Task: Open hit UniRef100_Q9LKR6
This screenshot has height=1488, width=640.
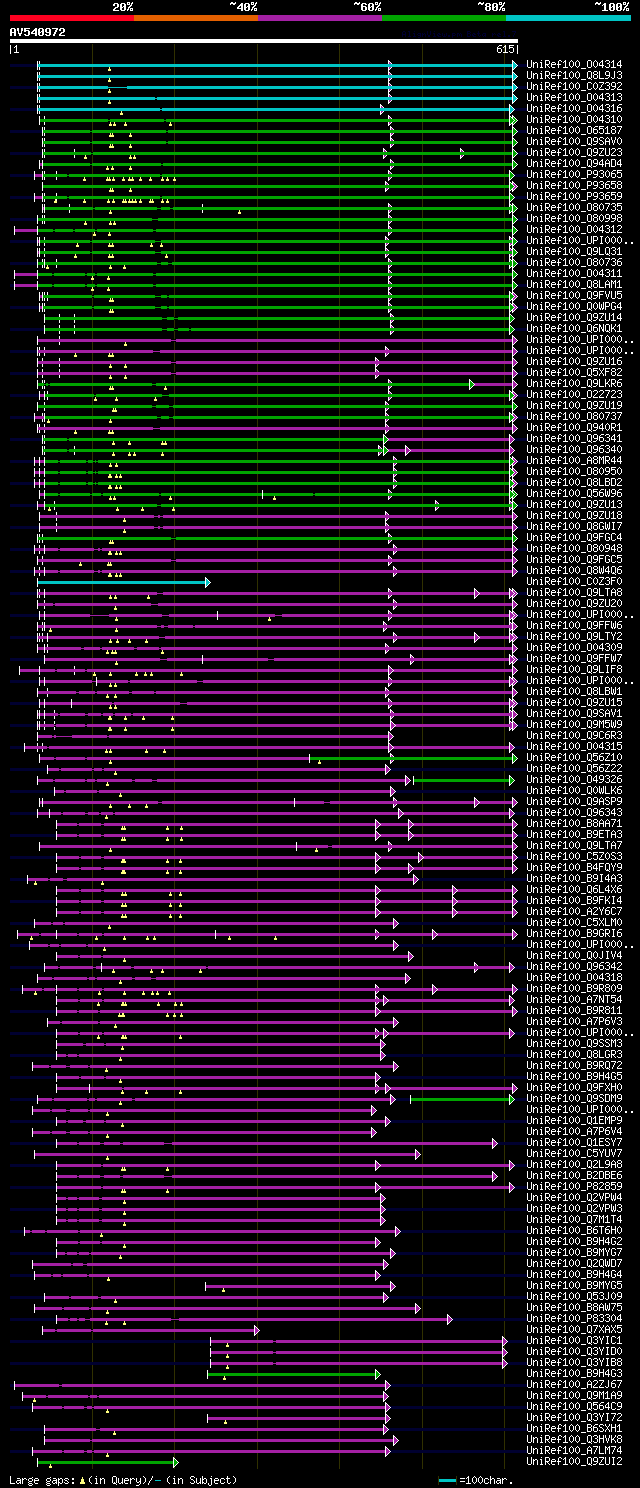Action: 574,384
